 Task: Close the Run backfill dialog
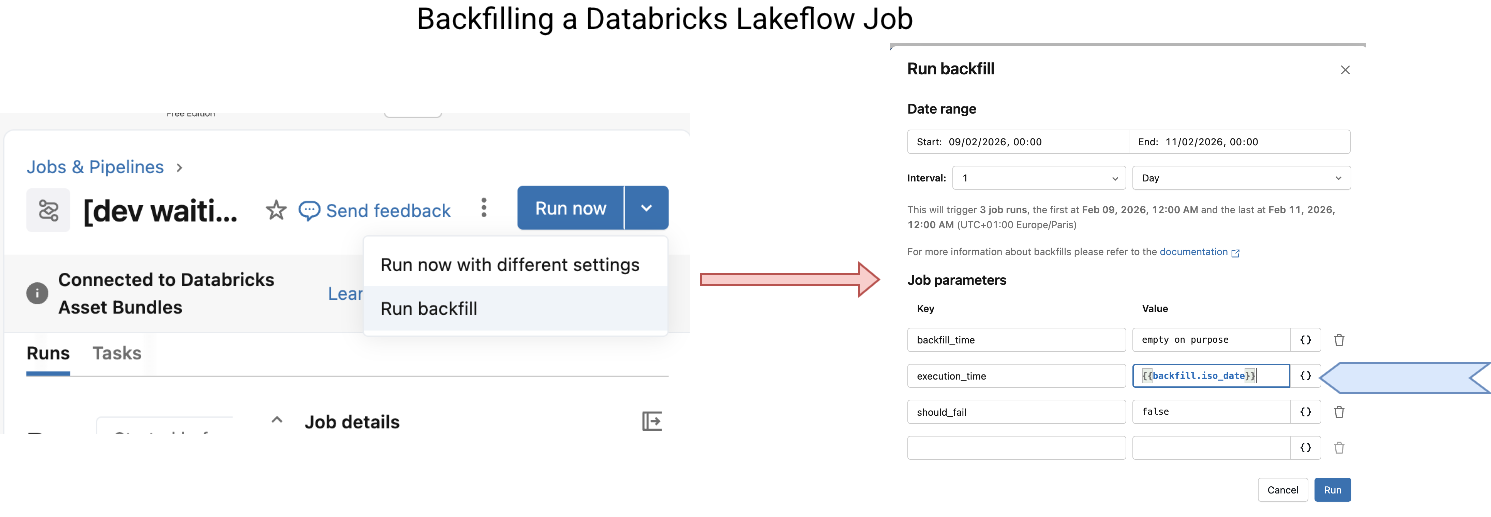tap(1345, 70)
